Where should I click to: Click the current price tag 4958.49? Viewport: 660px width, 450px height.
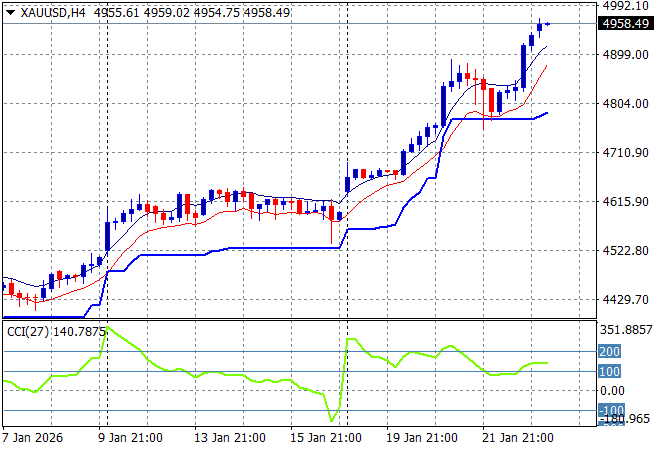click(629, 23)
